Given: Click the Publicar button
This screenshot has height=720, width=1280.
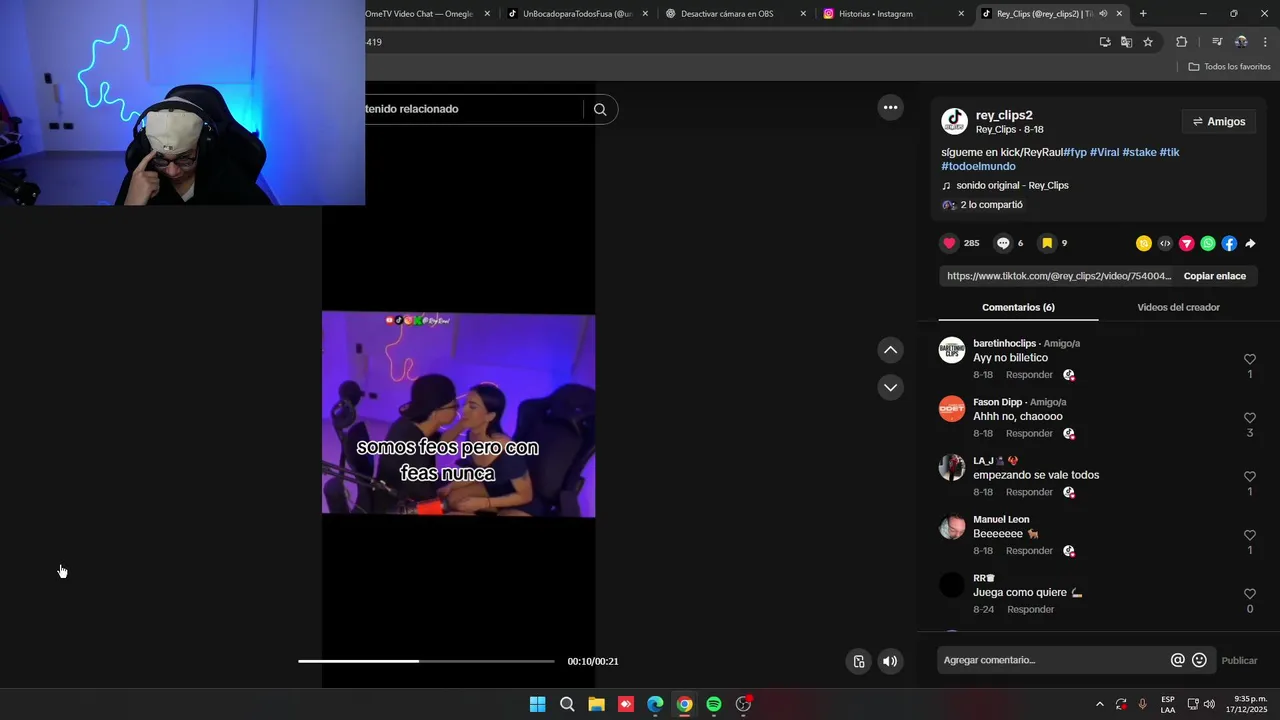Looking at the screenshot, I should pyautogui.click(x=1239, y=660).
